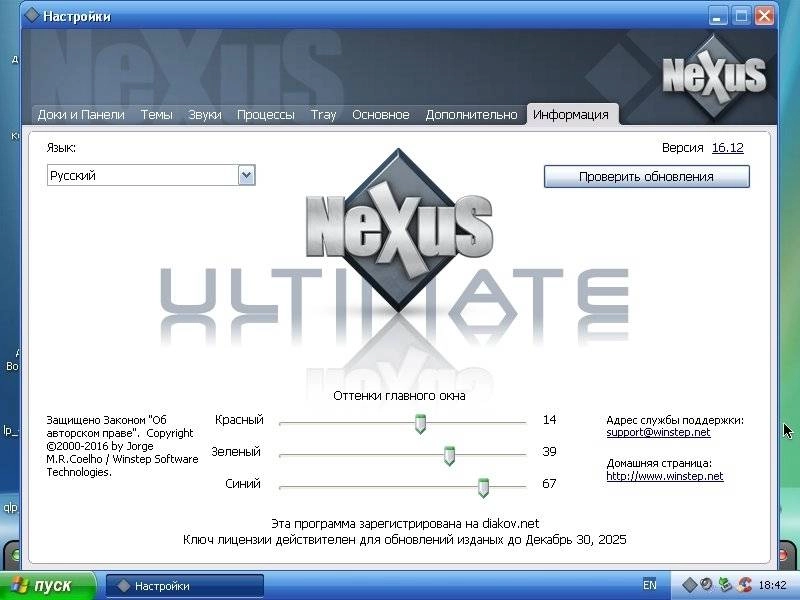Image resolution: width=800 pixels, height=600 pixels.
Task: Click the CCleaner tray icon
Action: pyautogui.click(x=745, y=584)
